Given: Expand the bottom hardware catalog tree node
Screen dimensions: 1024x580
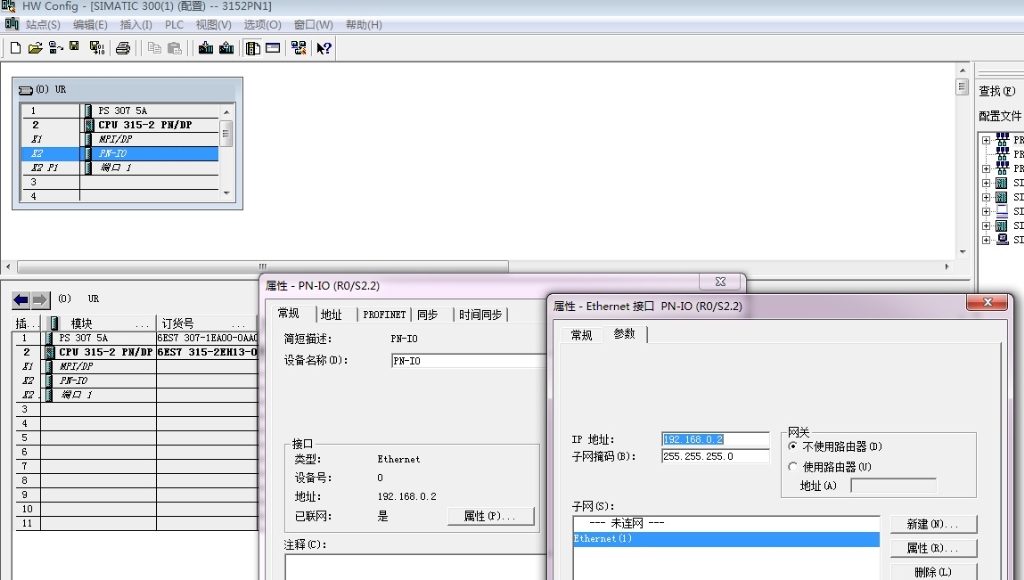Looking at the screenshot, I should click(986, 240).
